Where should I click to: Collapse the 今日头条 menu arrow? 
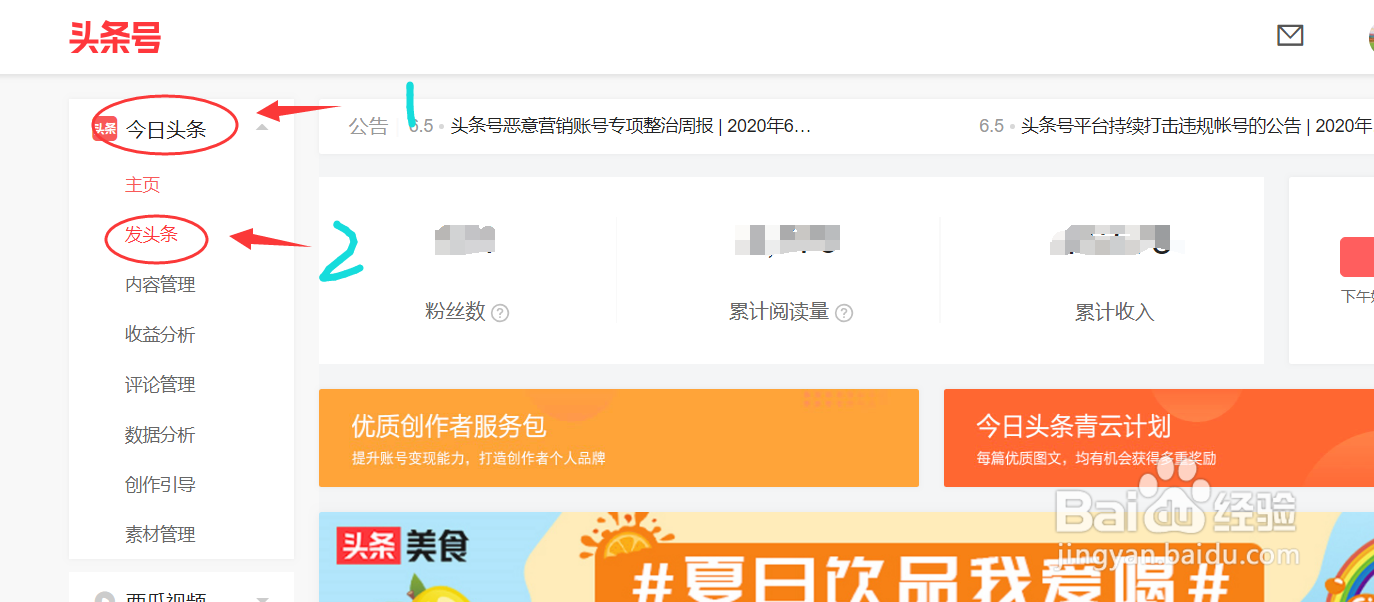262,128
